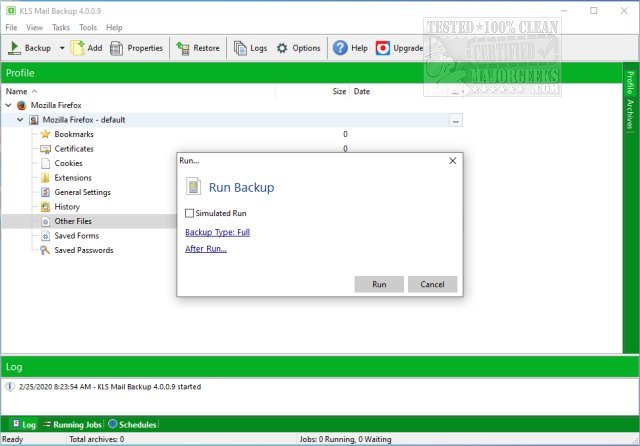Open the Backup dropdown arrow
The image size is (640, 446).
(x=62, y=48)
